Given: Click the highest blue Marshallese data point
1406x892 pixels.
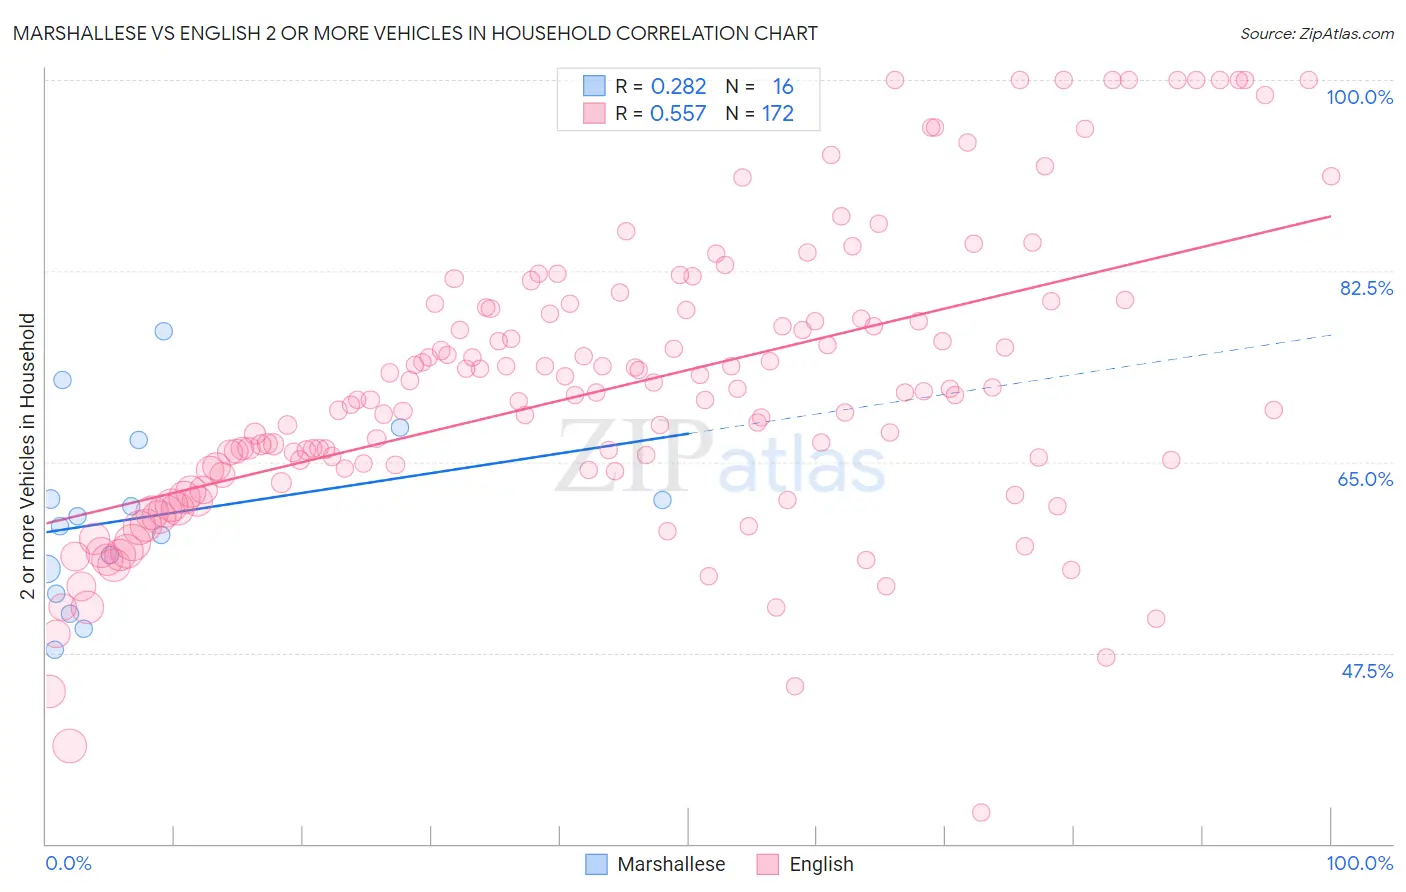Looking at the screenshot, I should click(x=164, y=331).
